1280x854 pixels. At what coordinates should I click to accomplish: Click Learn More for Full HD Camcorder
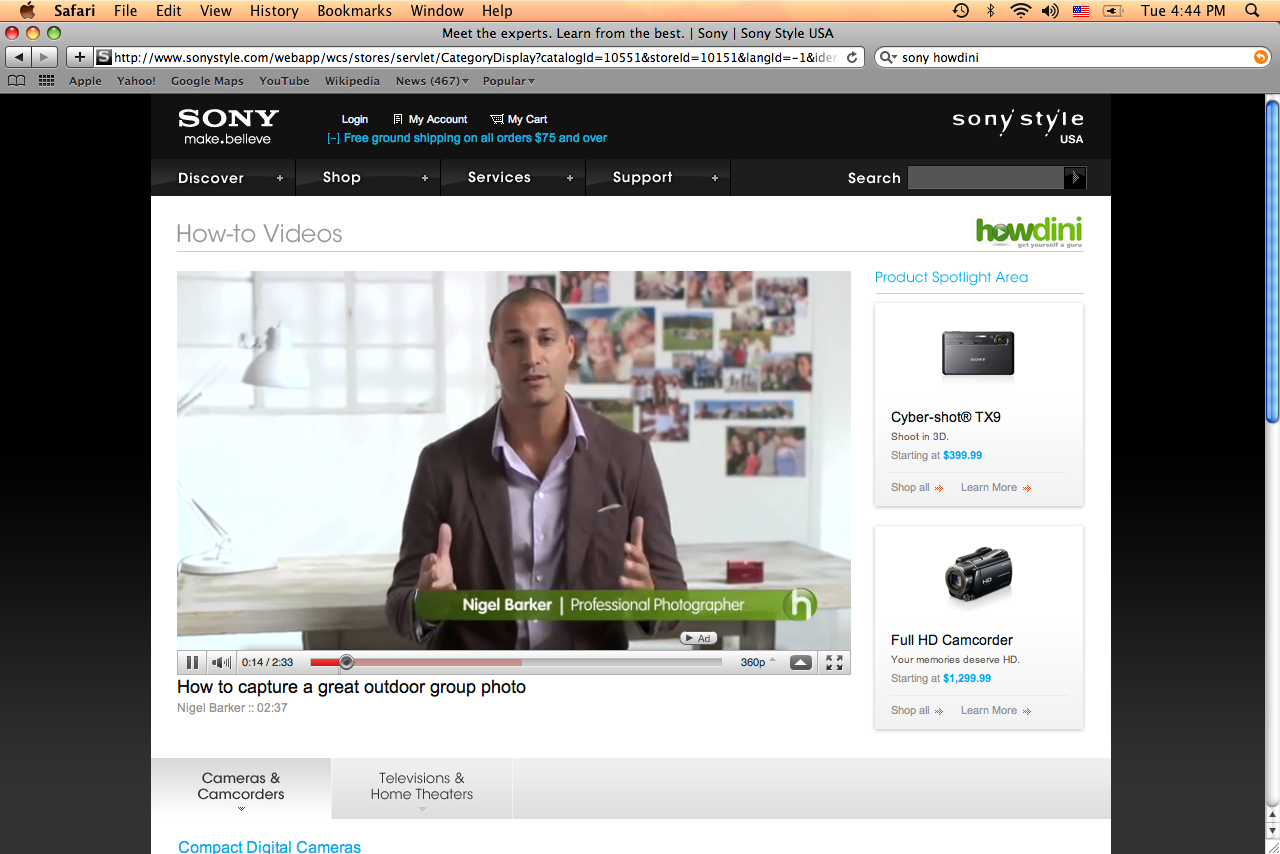(x=996, y=711)
